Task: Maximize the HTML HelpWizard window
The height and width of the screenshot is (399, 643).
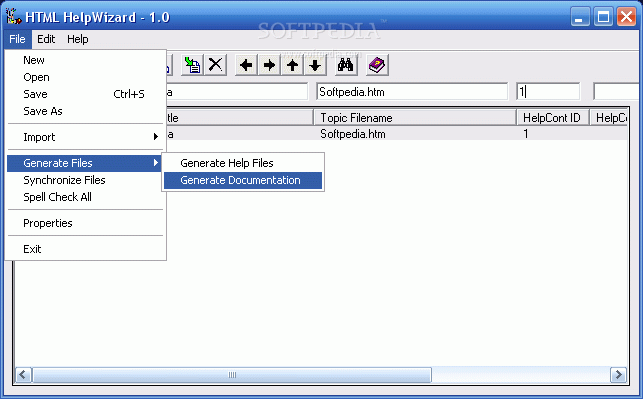Action: (x=603, y=17)
